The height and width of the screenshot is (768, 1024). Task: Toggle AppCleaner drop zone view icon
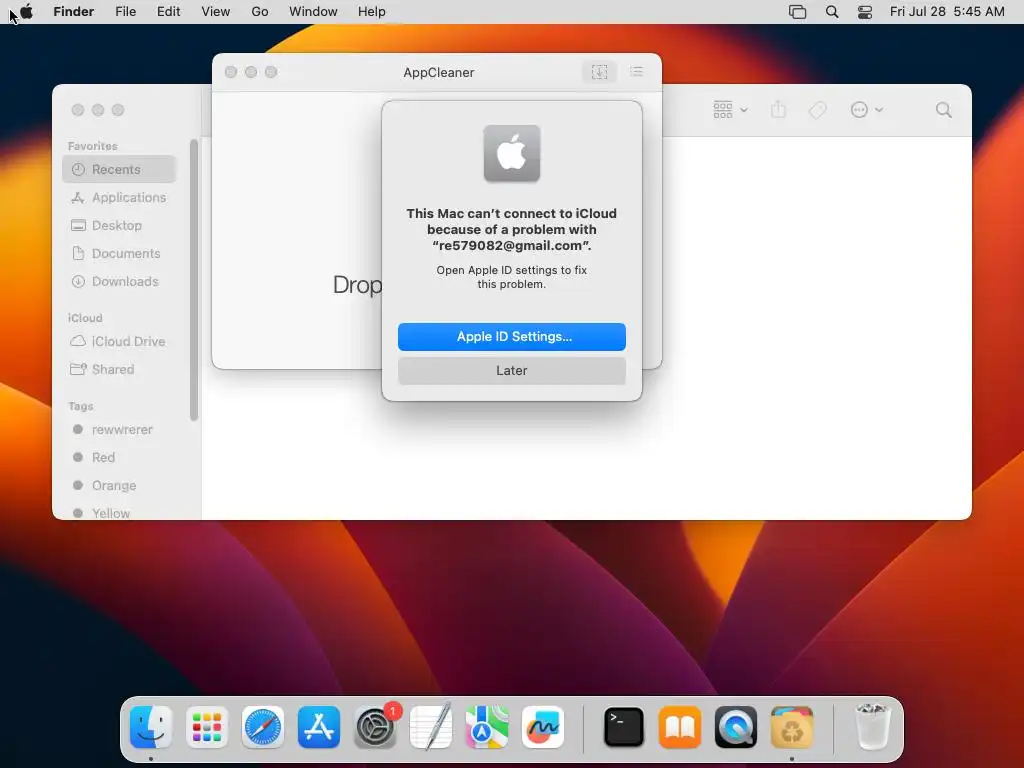click(x=600, y=72)
